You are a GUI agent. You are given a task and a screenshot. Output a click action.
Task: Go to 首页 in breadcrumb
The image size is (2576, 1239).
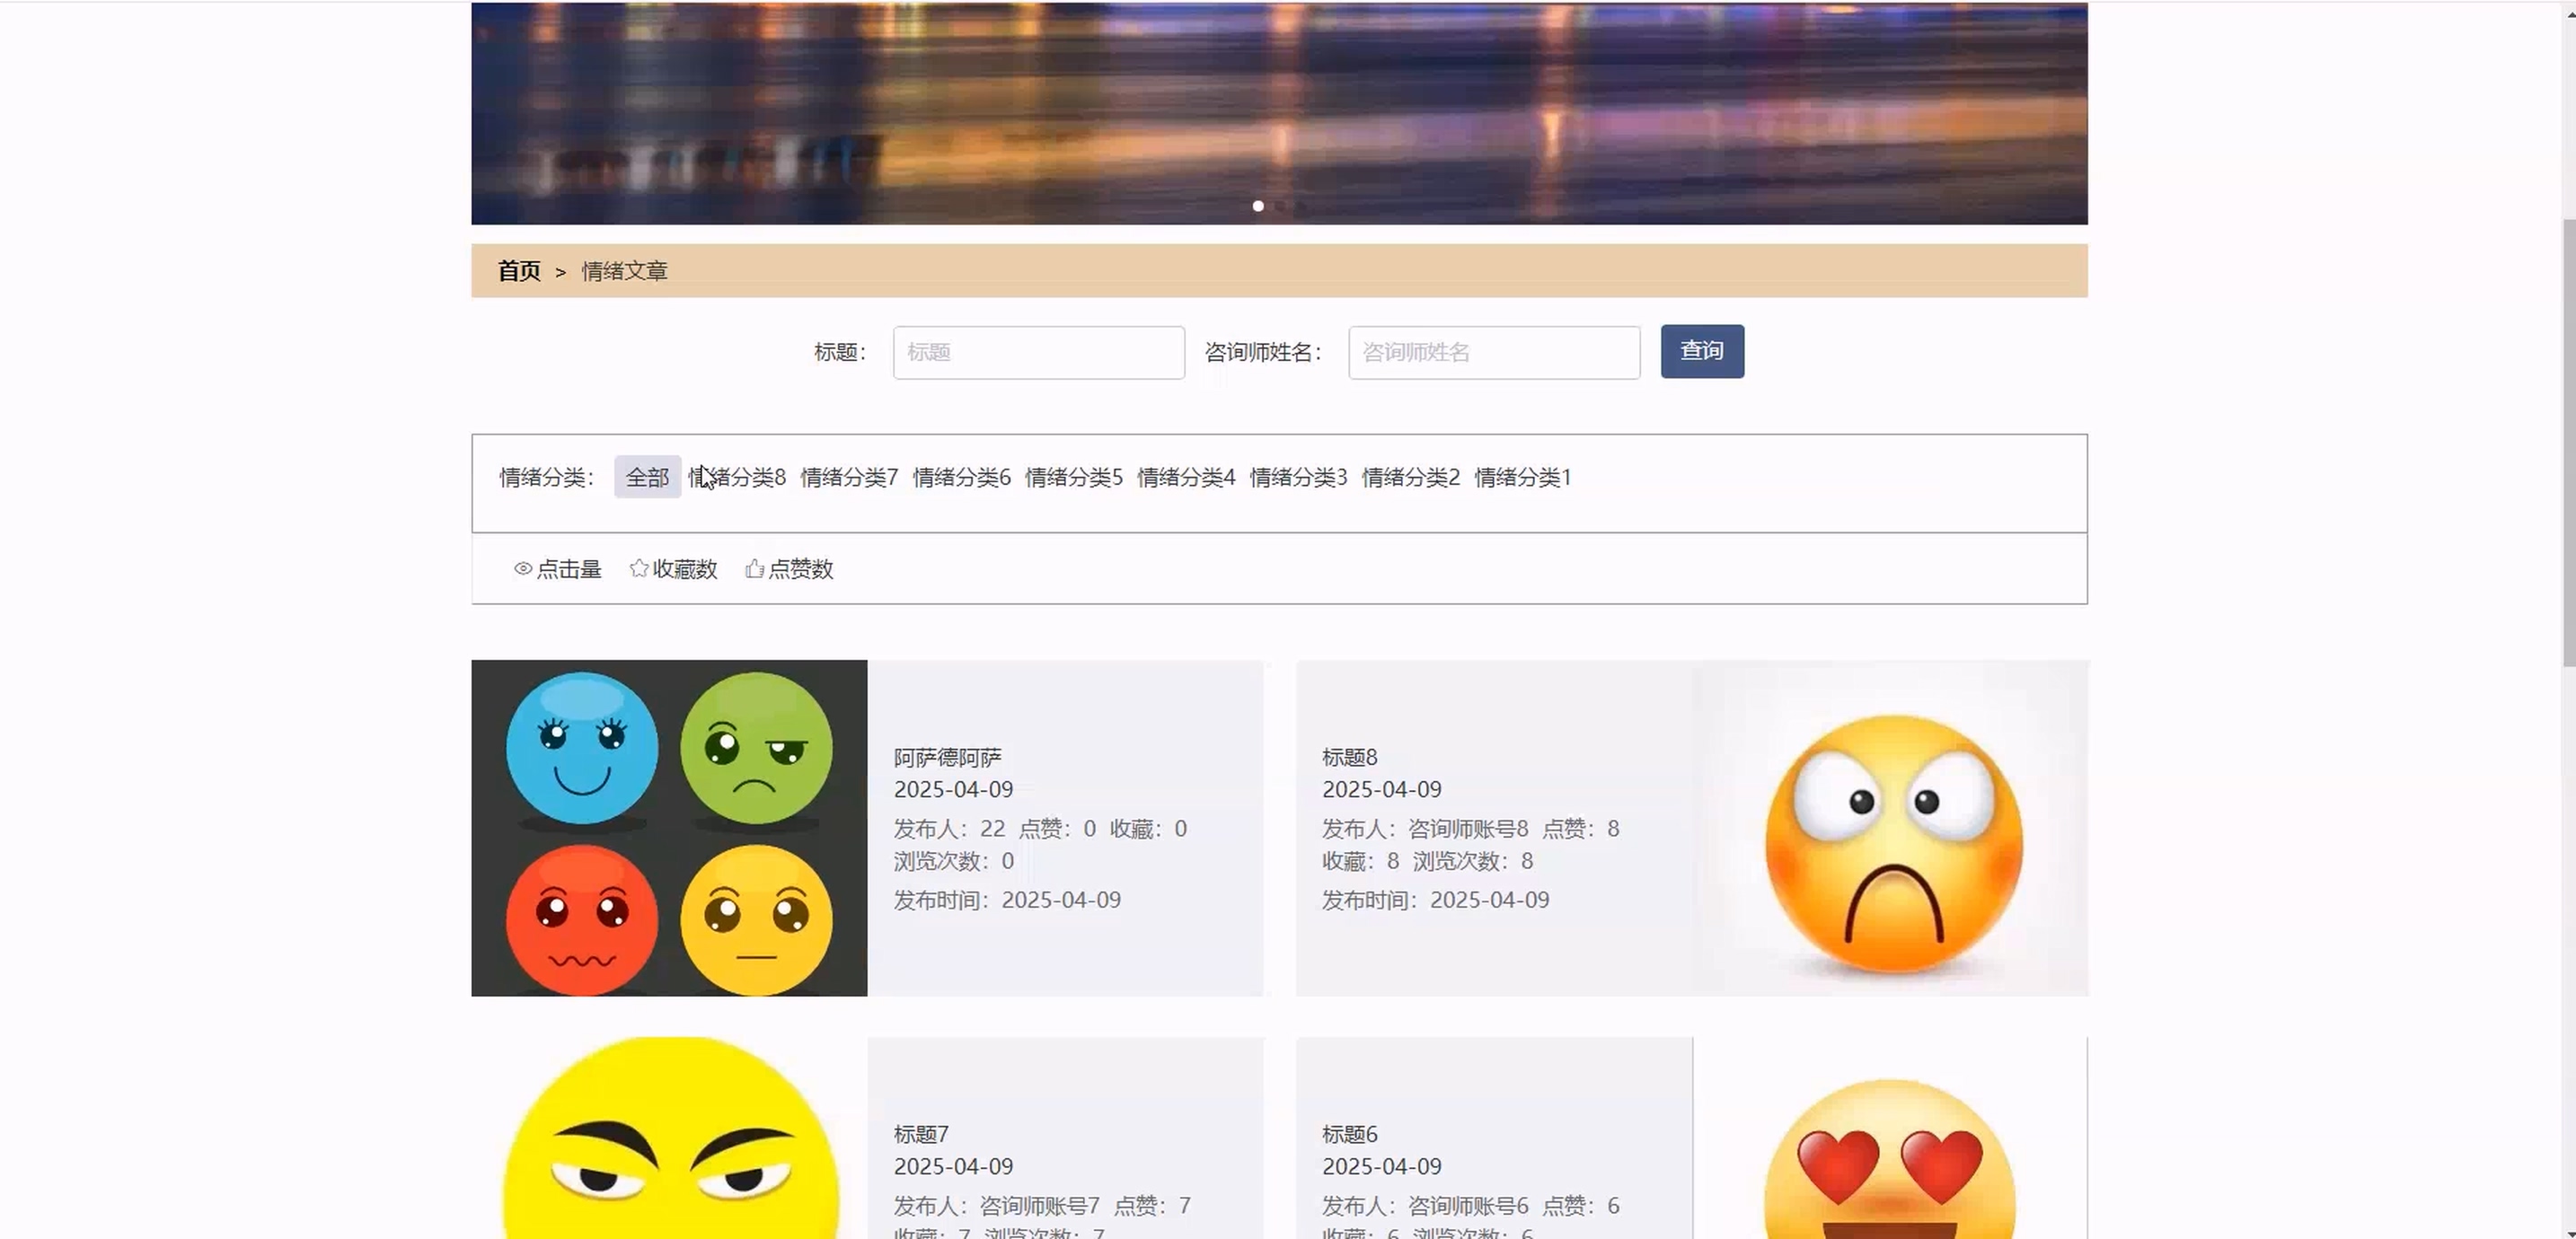519,271
